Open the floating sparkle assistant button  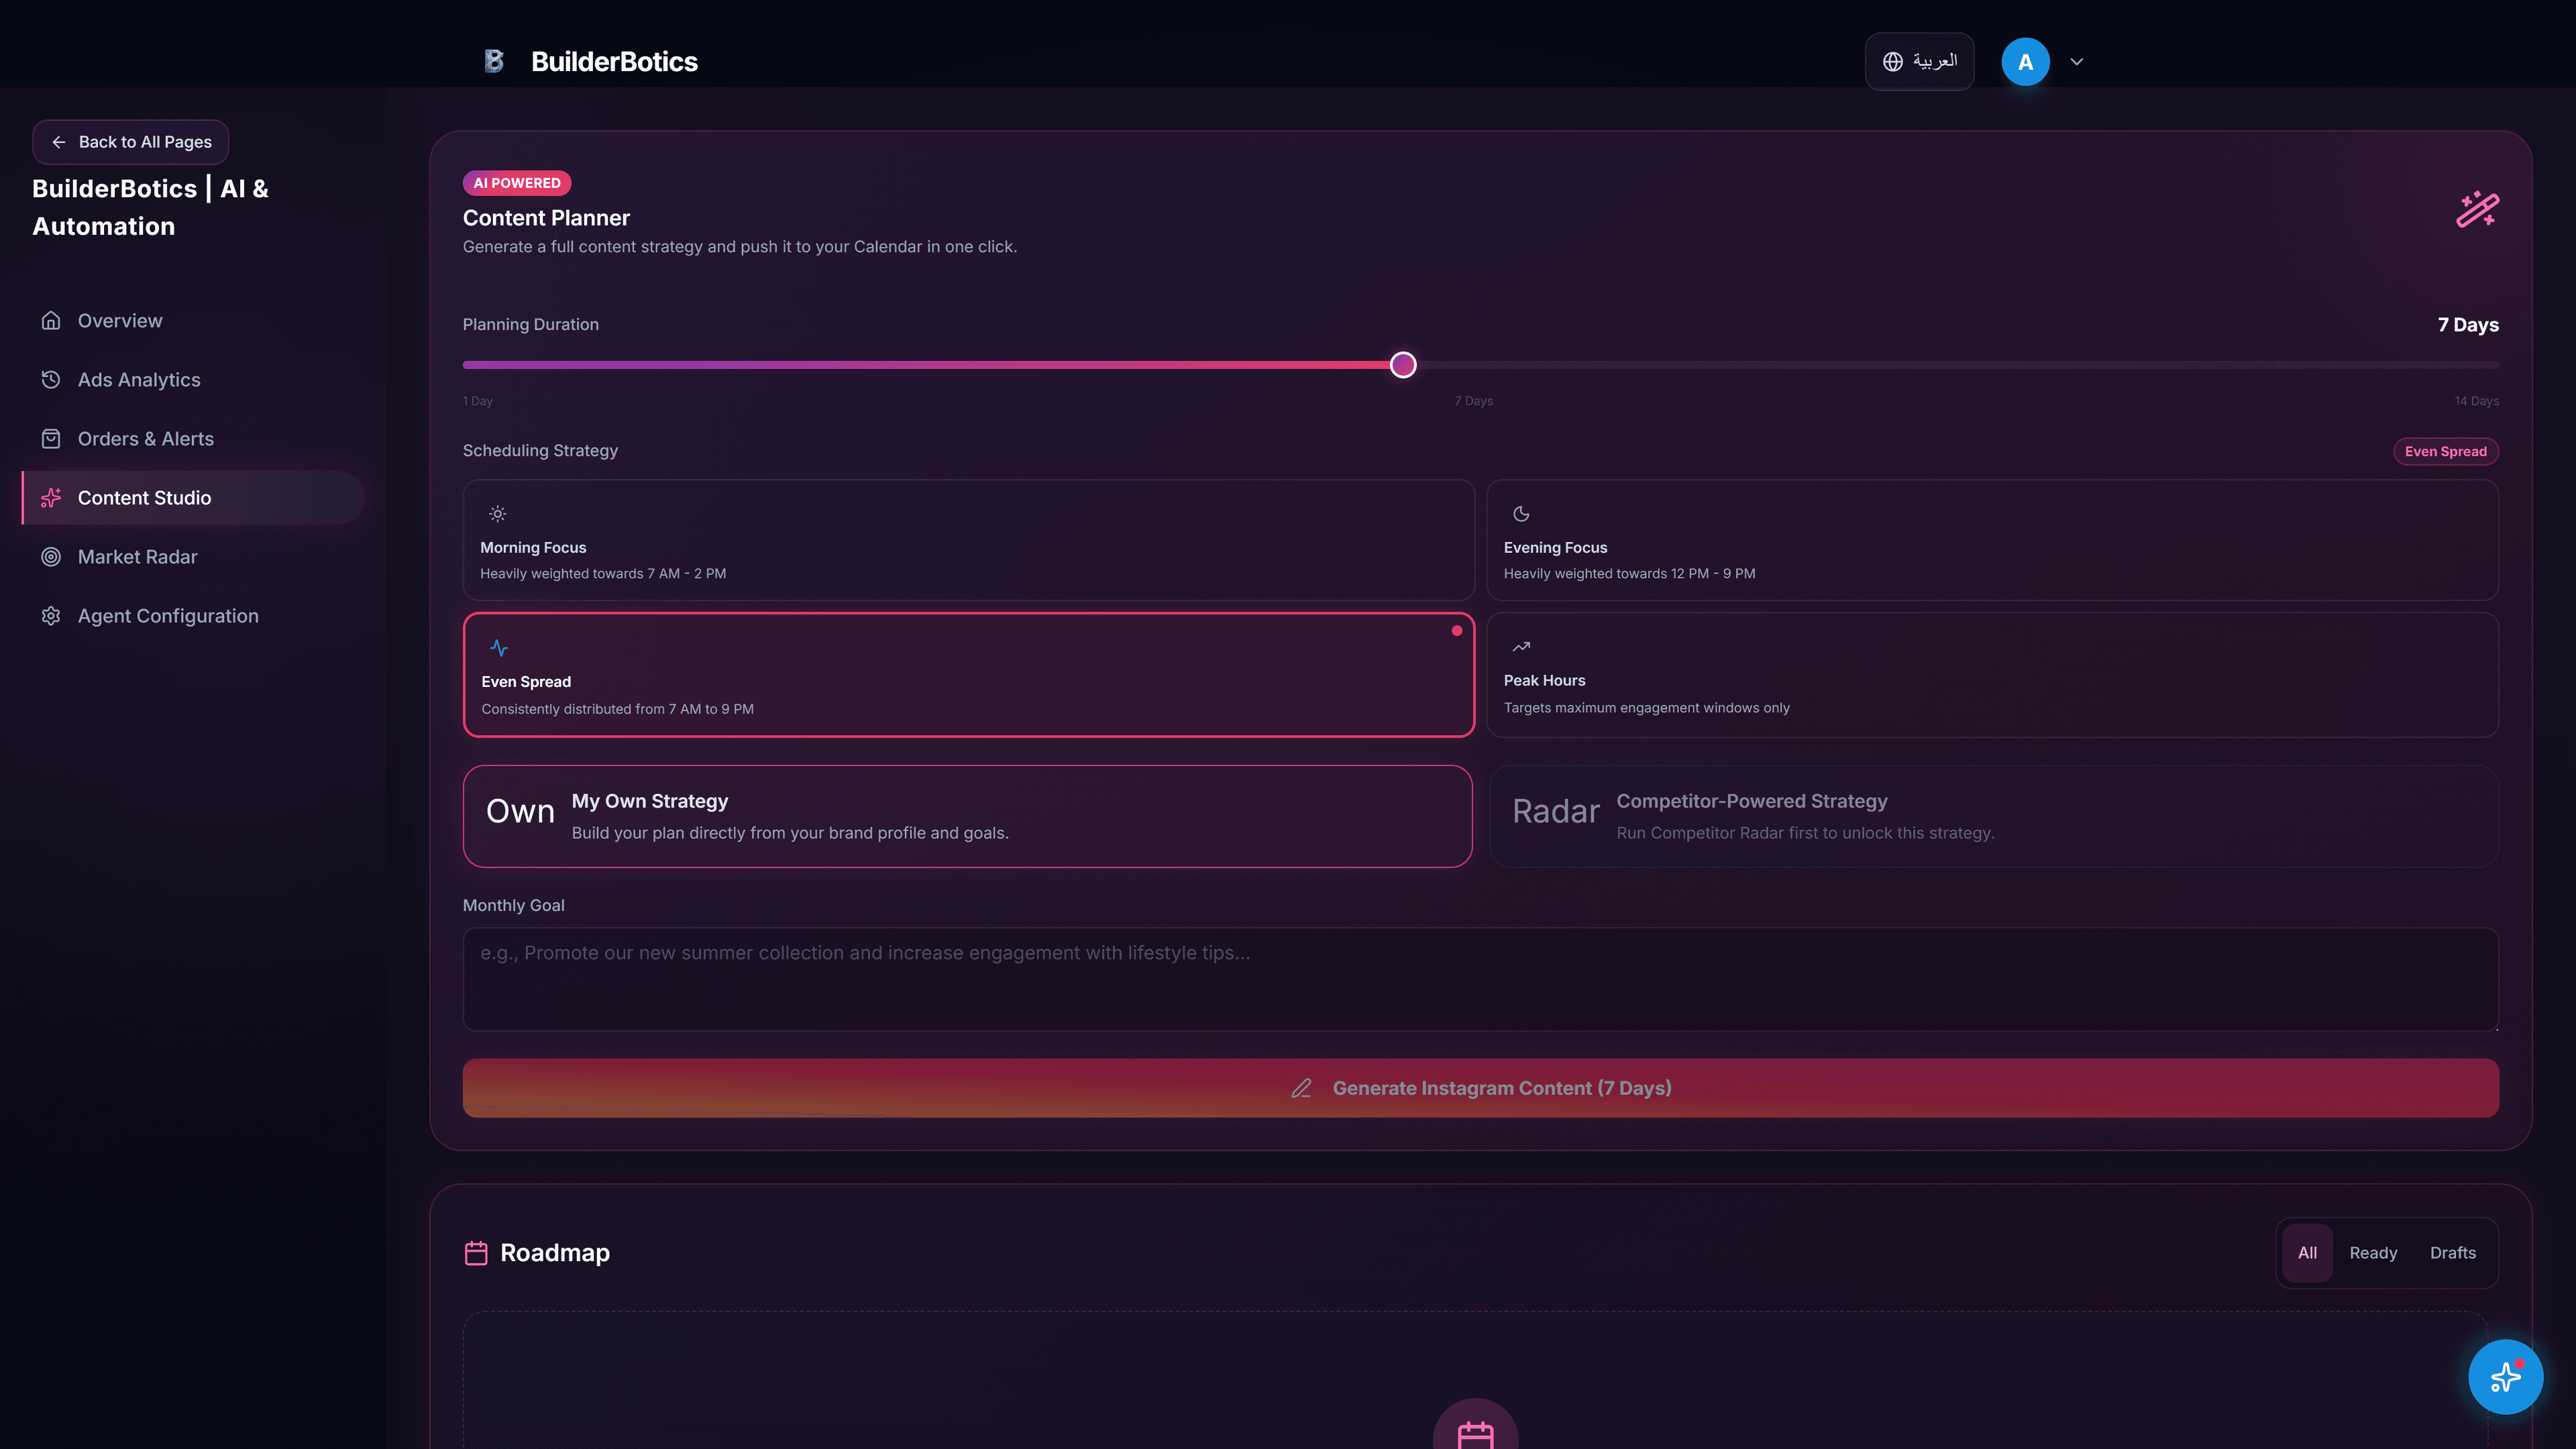point(2505,1377)
